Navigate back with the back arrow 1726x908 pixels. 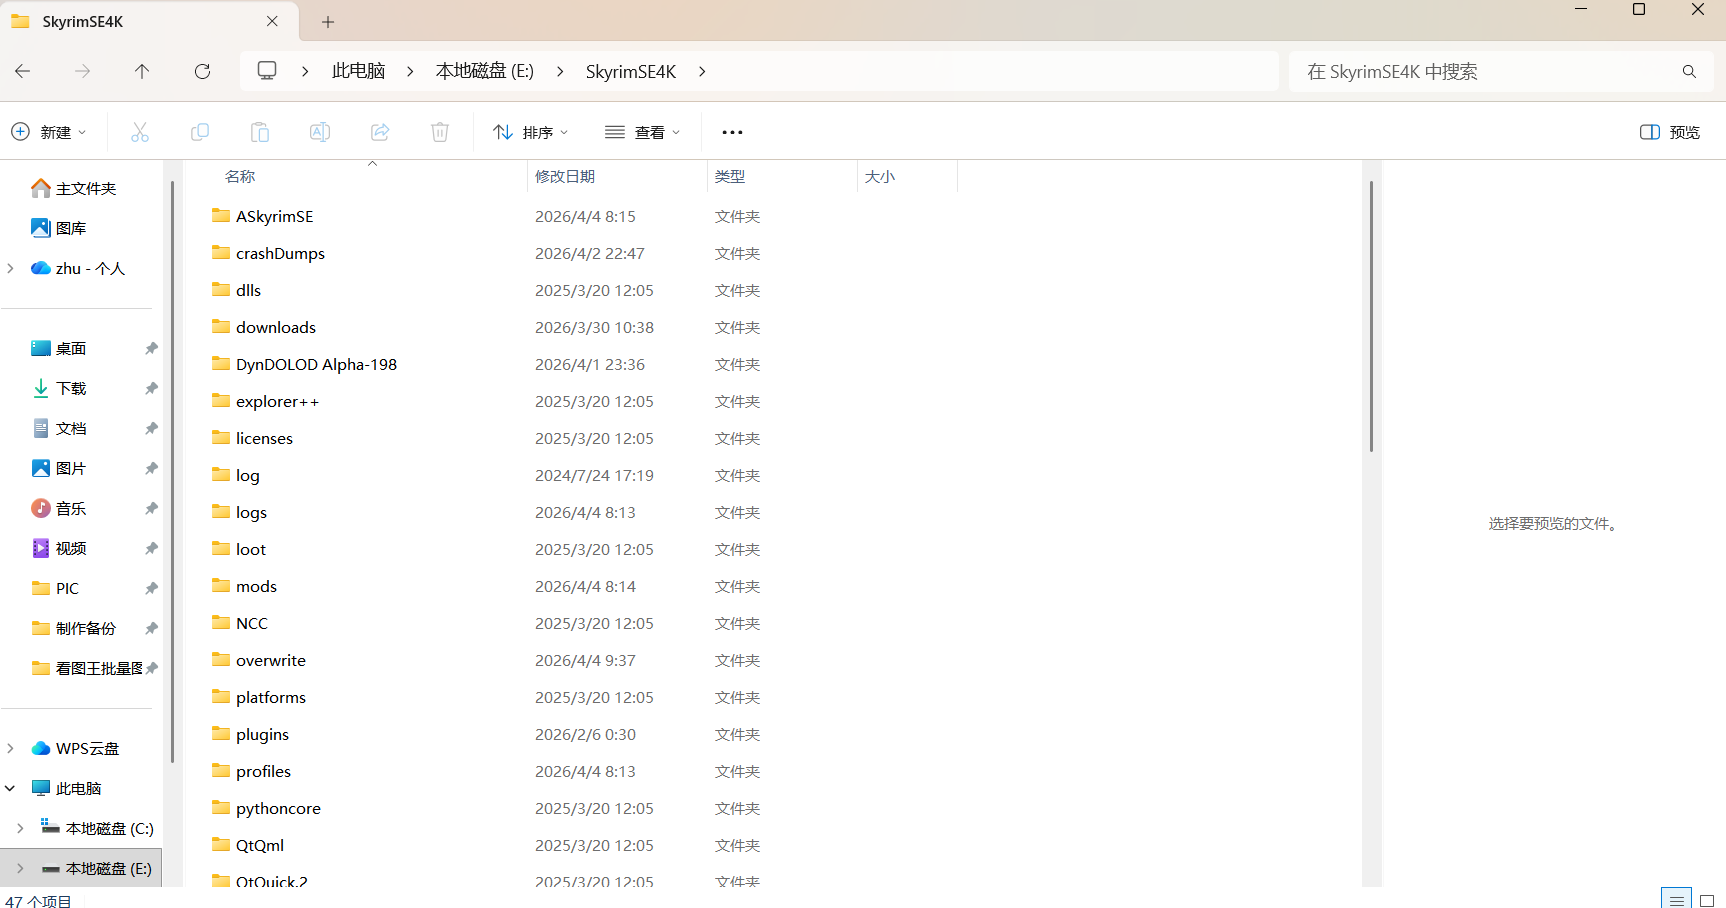pos(23,71)
